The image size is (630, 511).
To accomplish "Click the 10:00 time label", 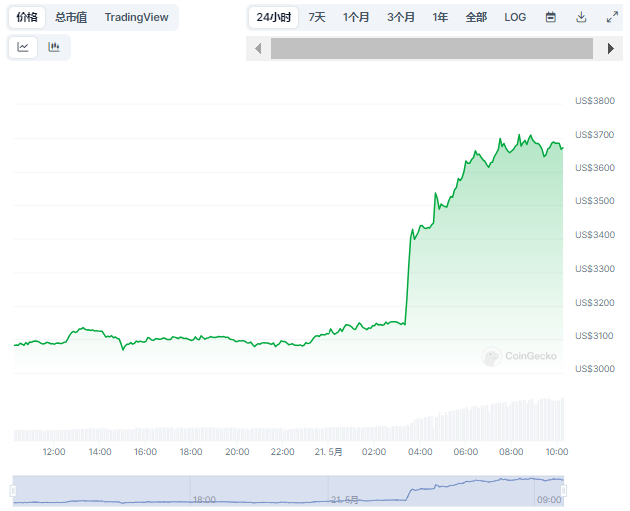I will 556,452.
